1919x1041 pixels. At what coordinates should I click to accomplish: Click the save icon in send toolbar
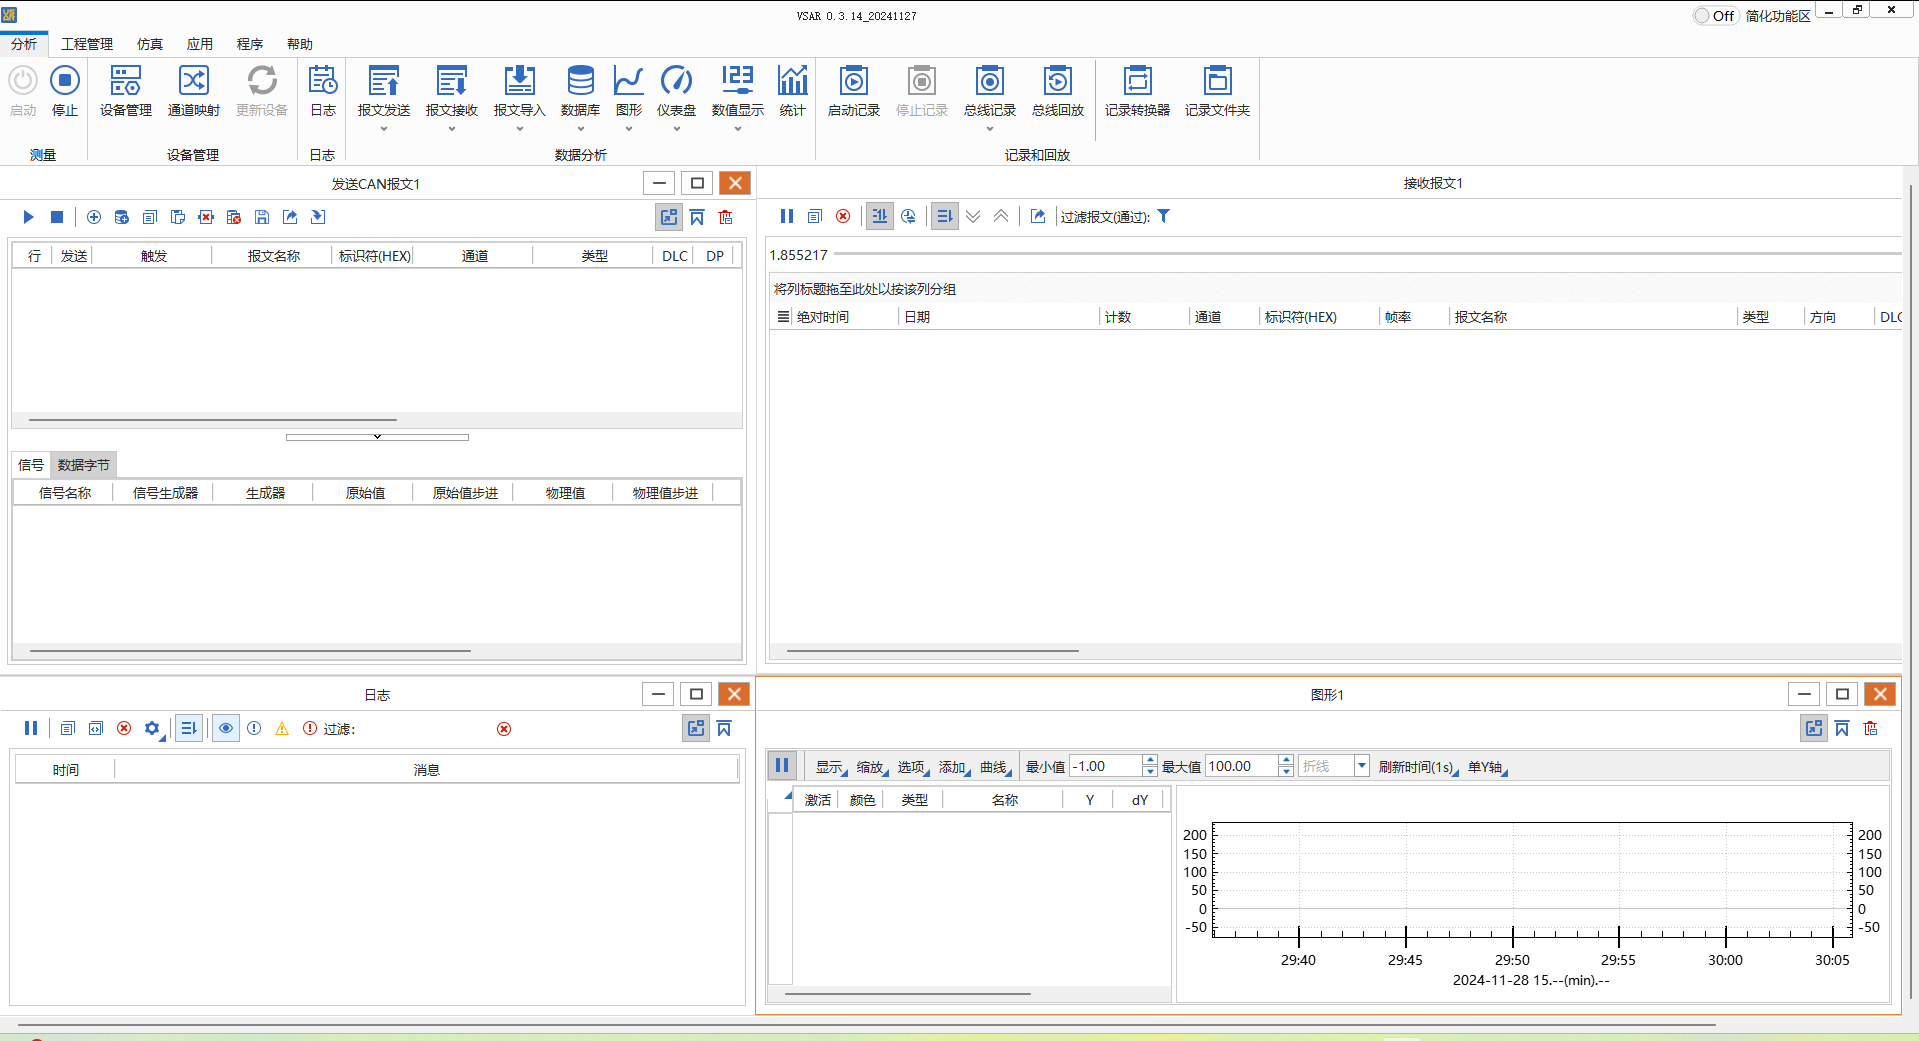(x=262, y=217)
